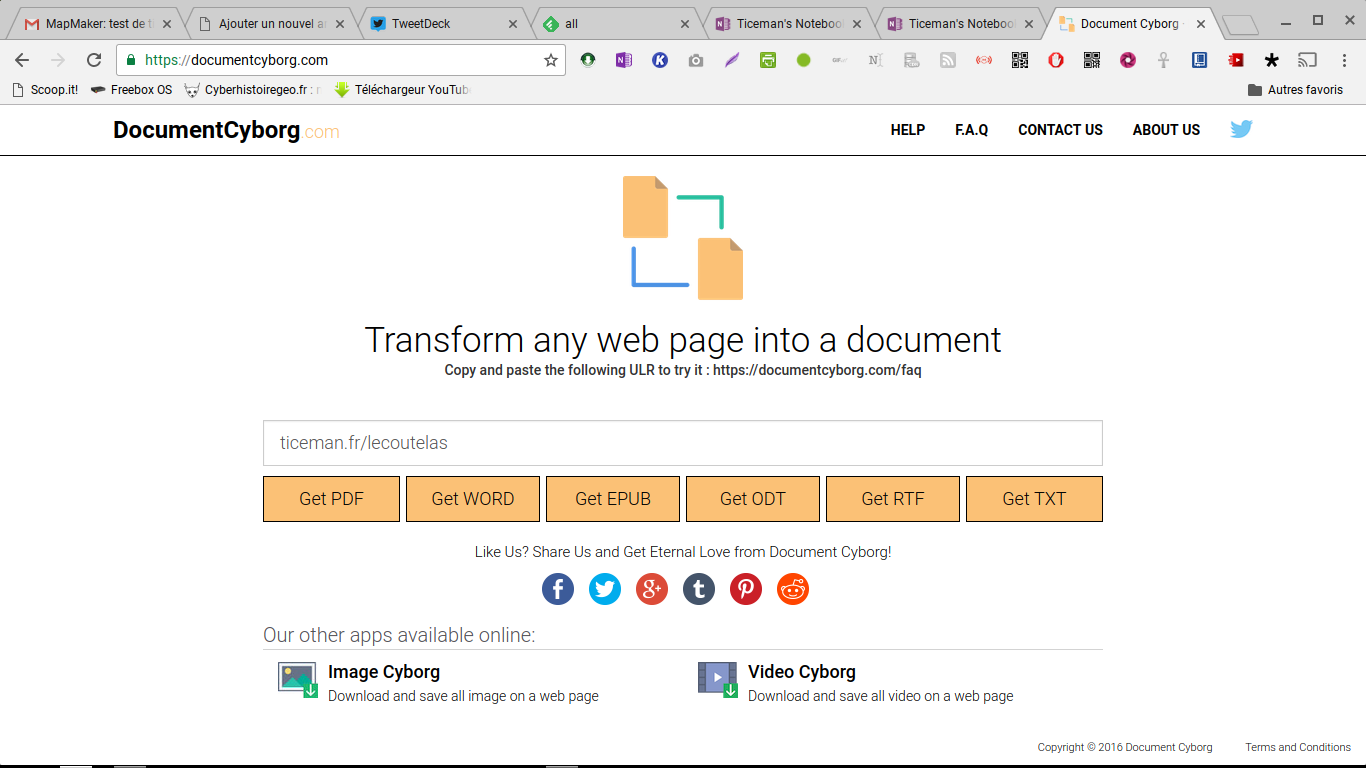Click the Get WORD button
The height and width of the screenshot is (768, 1366).
point(473,499)
